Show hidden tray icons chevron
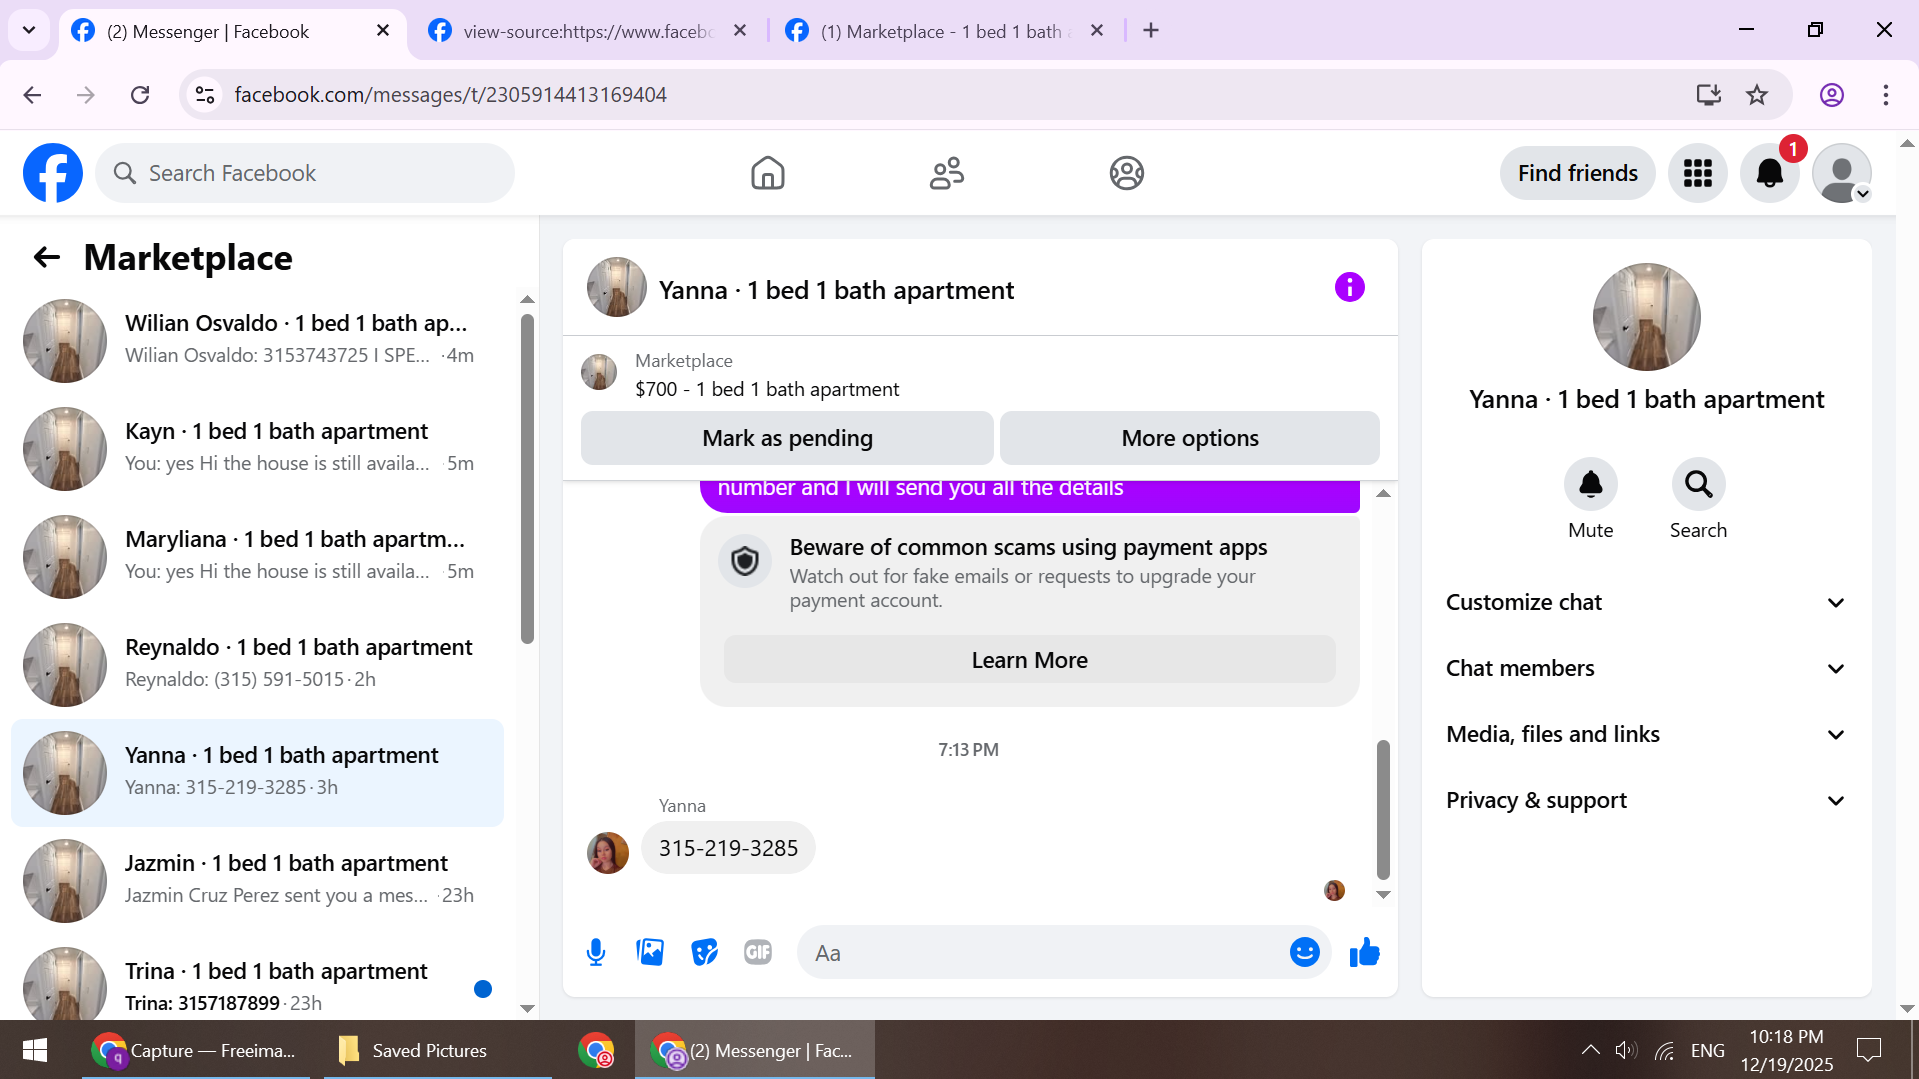This screenshot has width=1919, height=1079. [x=1589, y=1050]
